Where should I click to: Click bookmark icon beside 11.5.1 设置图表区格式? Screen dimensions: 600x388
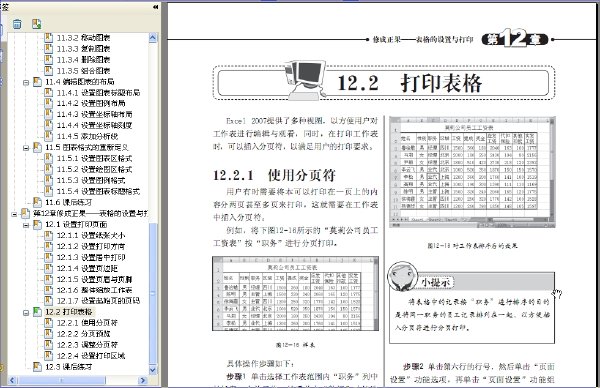49,158
